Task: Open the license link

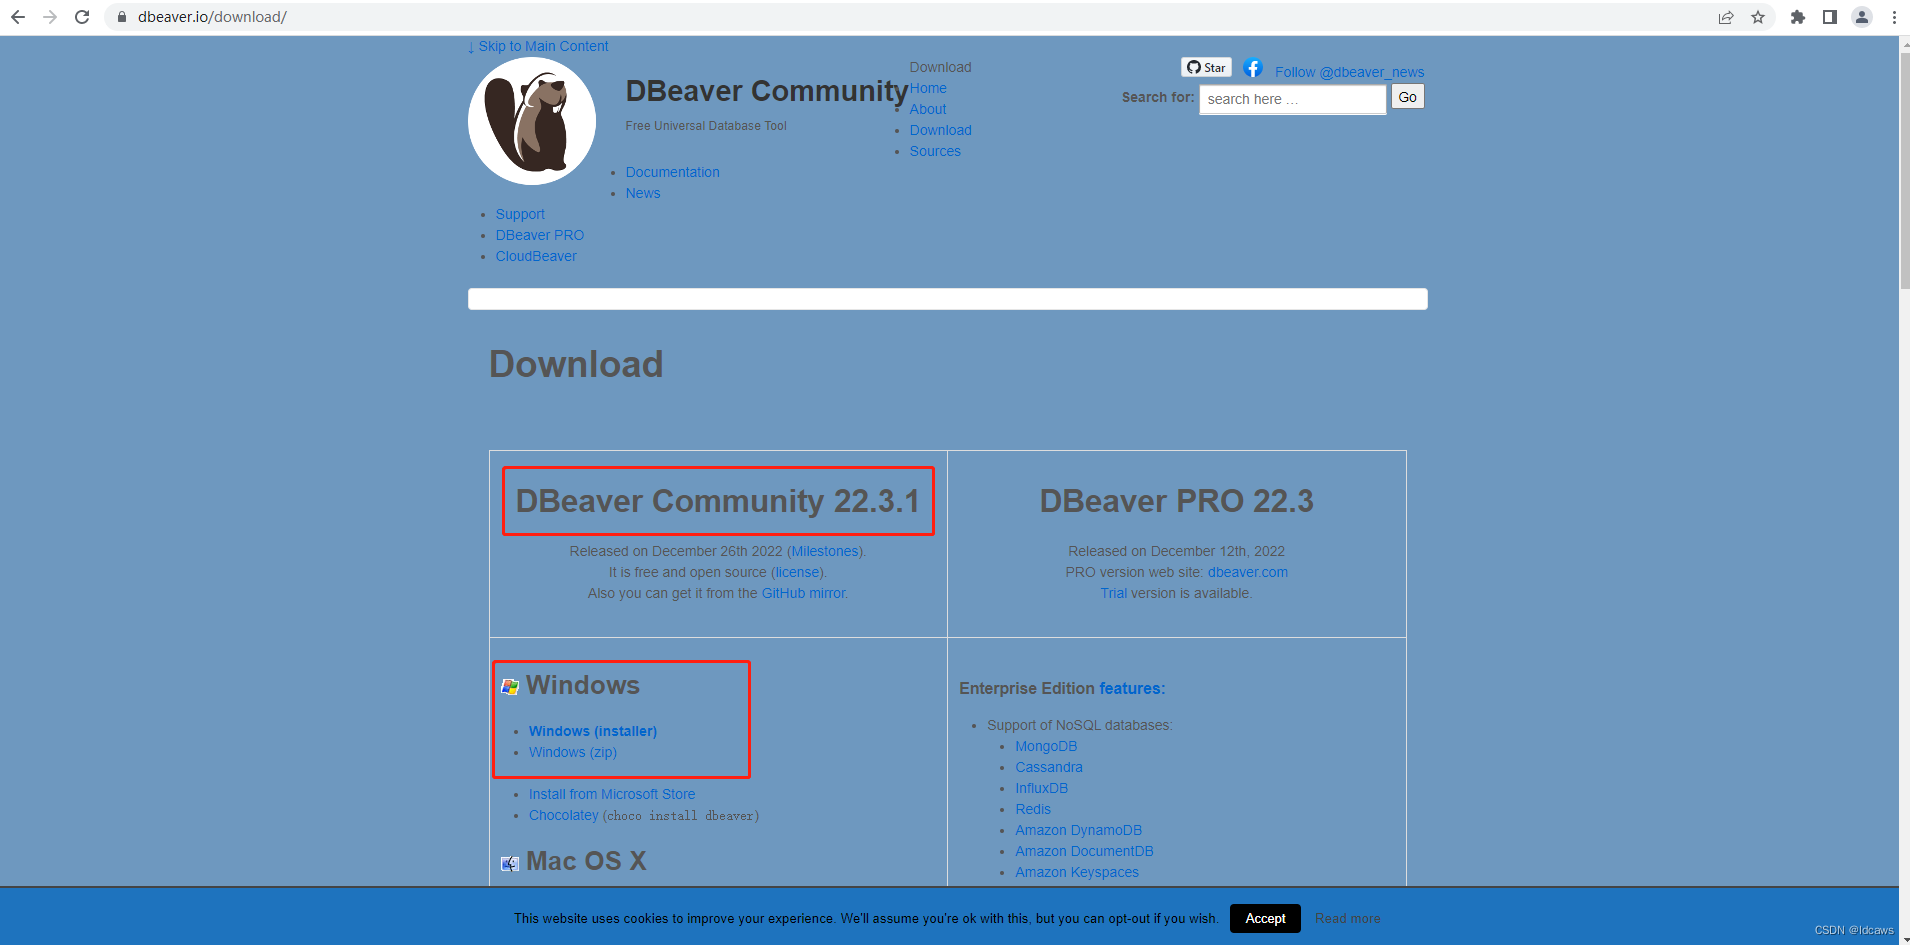Action: (x=798, y=572)
